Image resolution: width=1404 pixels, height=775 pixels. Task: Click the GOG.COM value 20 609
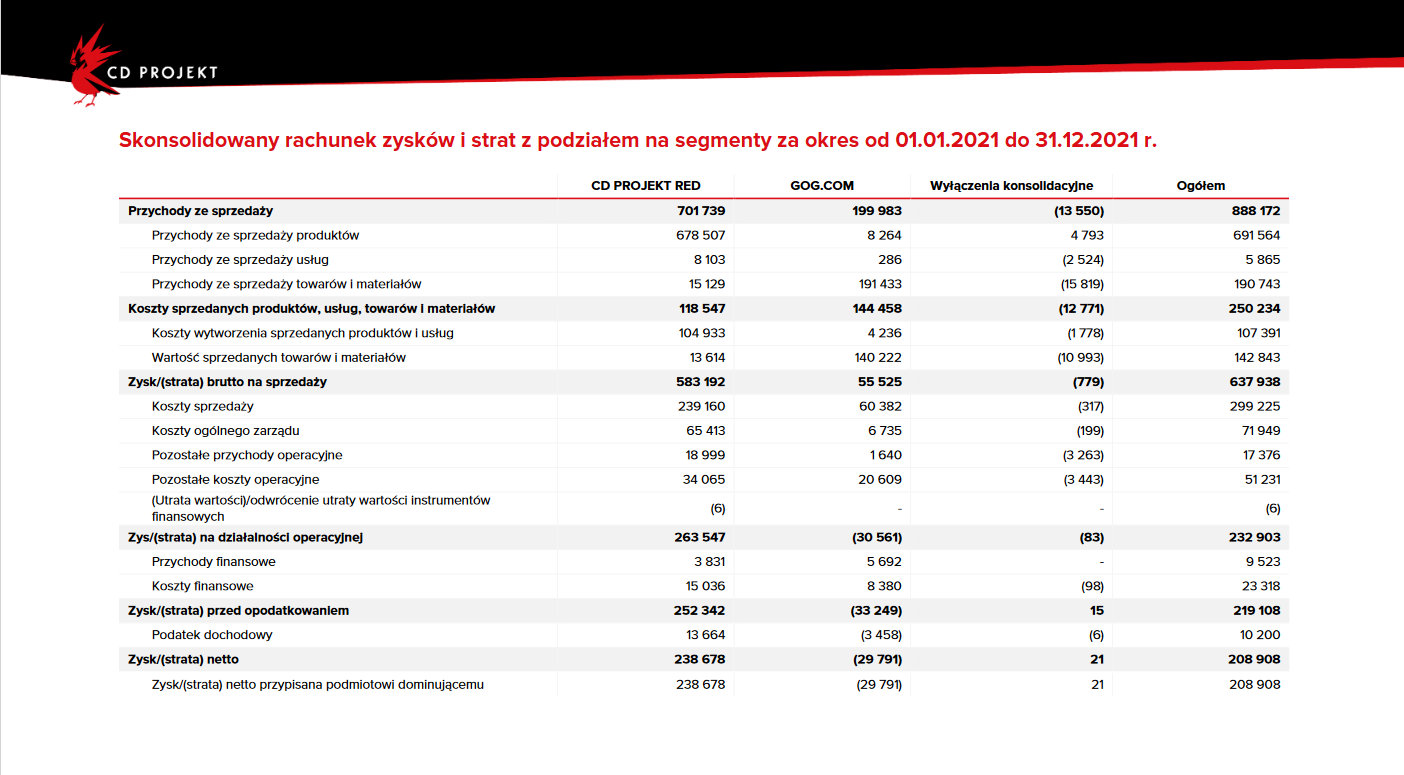tap(879, 479)
